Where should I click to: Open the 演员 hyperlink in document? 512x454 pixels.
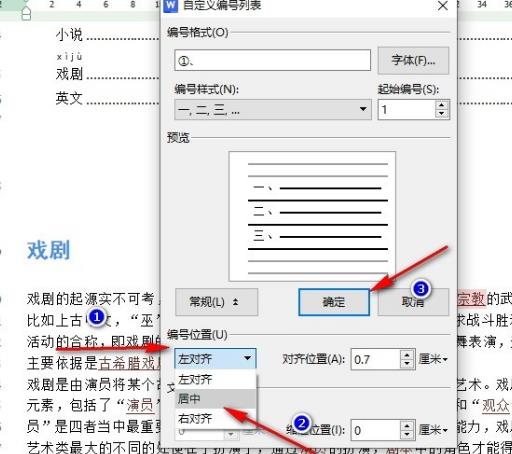click(x=140, y=406)
